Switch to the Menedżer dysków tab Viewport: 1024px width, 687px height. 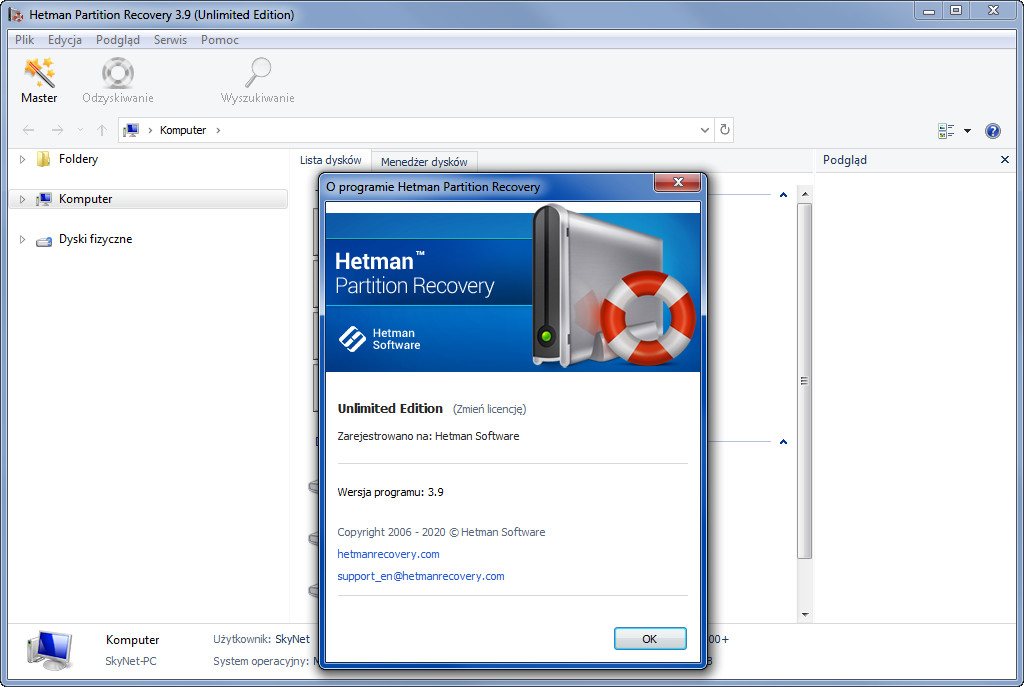coord(424,161)
